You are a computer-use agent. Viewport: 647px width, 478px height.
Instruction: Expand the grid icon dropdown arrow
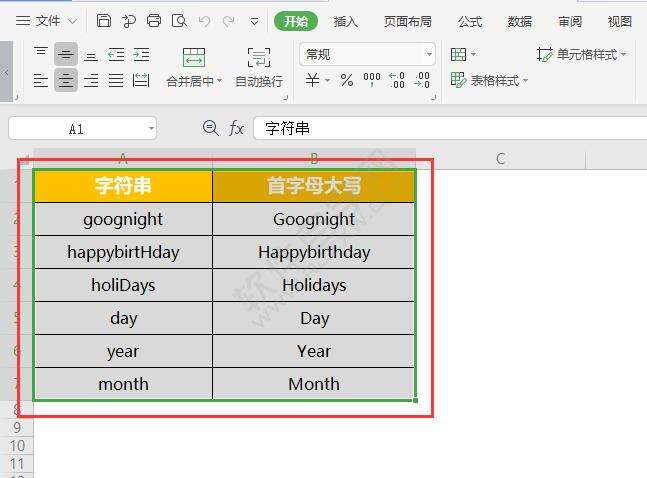(x=473, y=54)
